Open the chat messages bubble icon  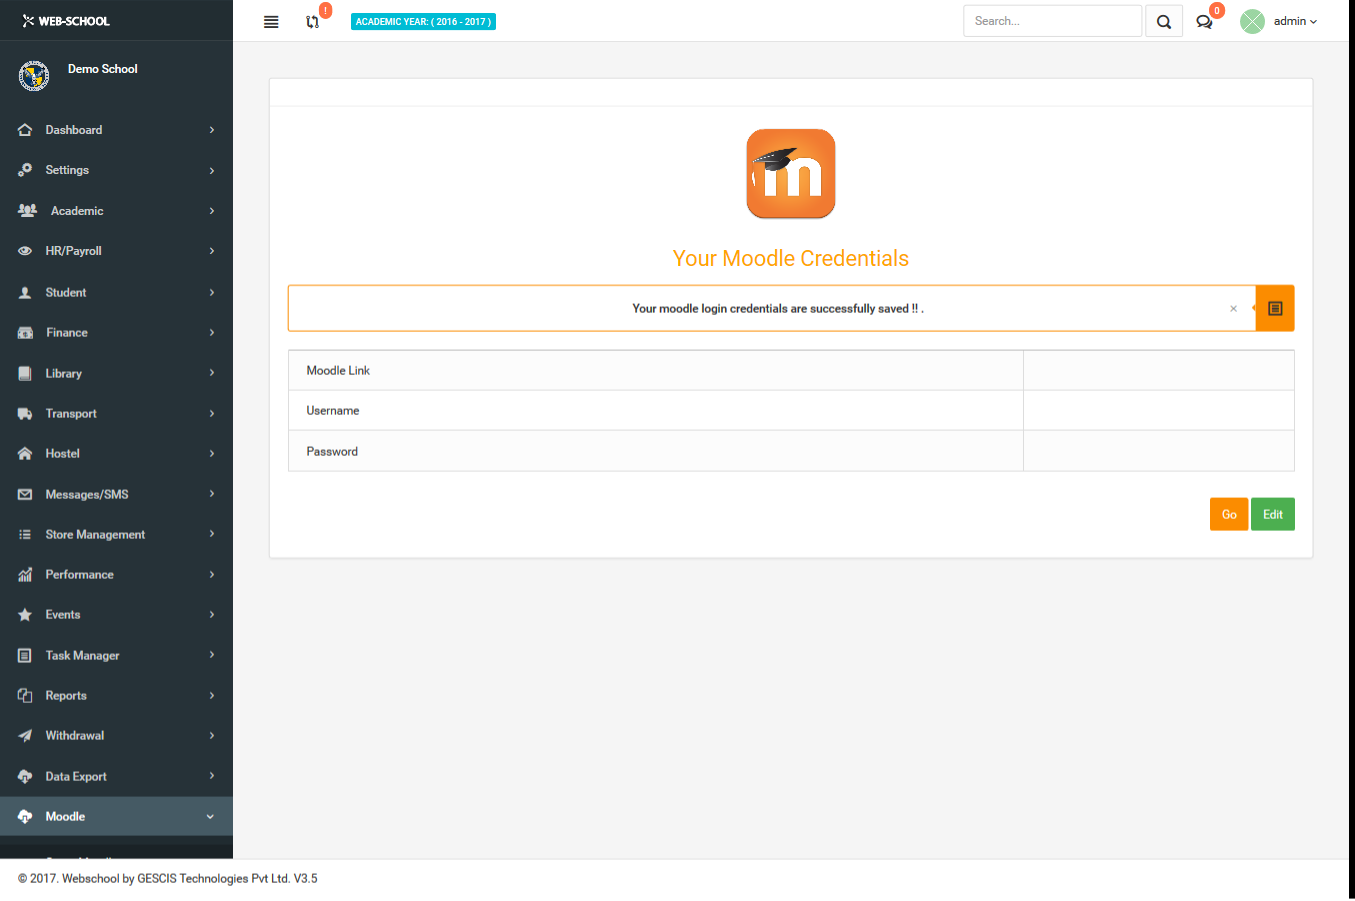pyautogui.click(x=1204, y=22)
